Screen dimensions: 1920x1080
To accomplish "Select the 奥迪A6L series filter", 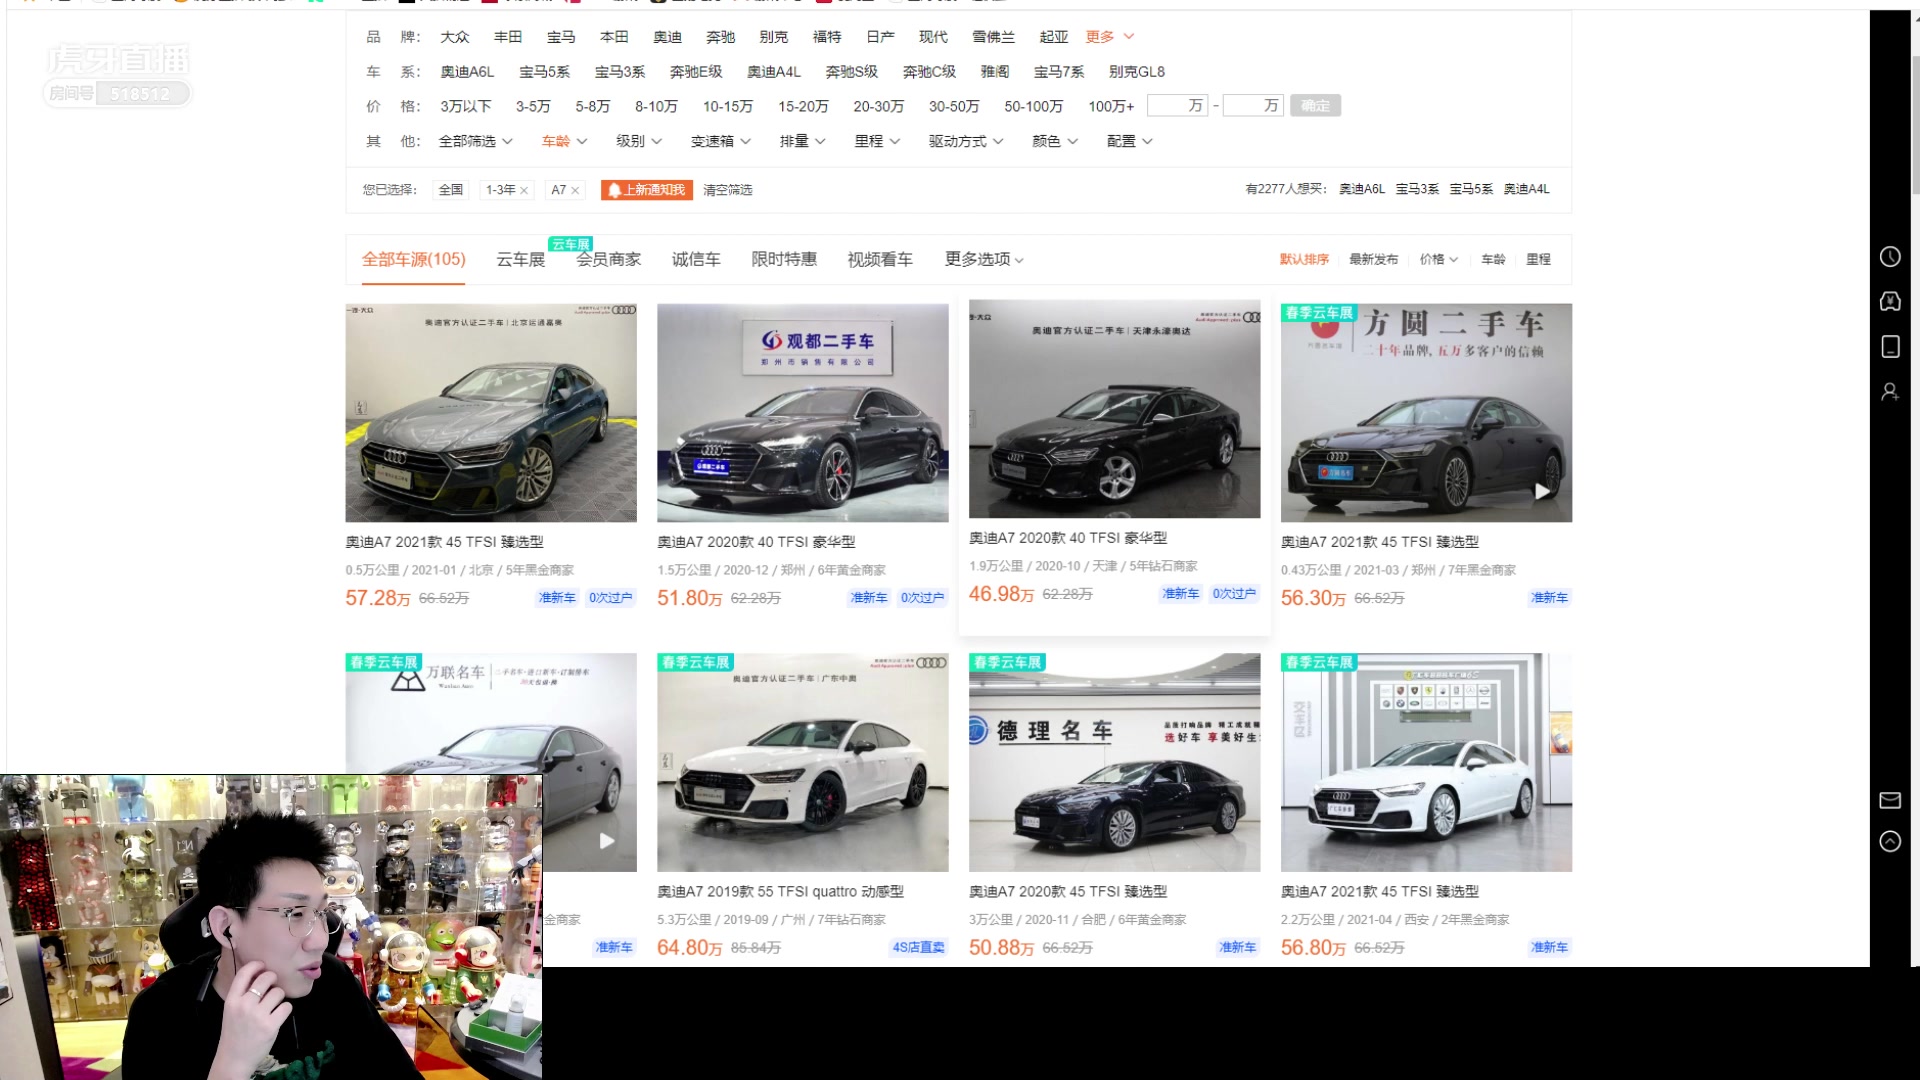I will pyautogui.click(x=467, y=72).
